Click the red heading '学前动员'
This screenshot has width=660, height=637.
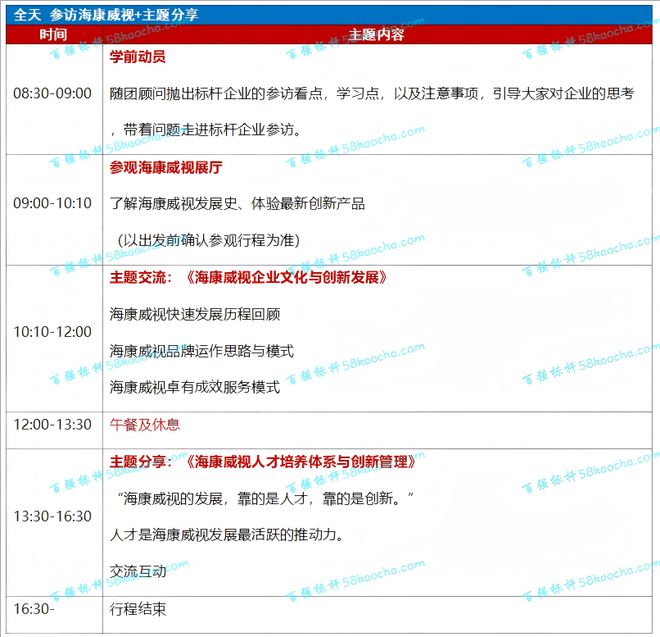tap(138, 56)
